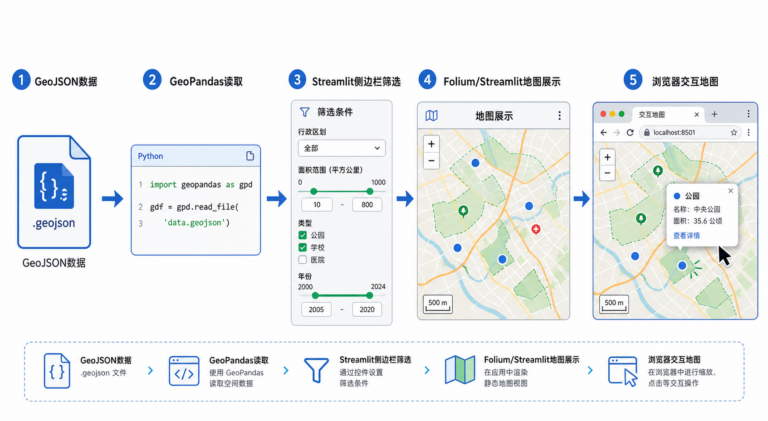Viewport: 768px width, 421px height.
Task: Go back in the browser window
Action: click(x=603, y=133)
